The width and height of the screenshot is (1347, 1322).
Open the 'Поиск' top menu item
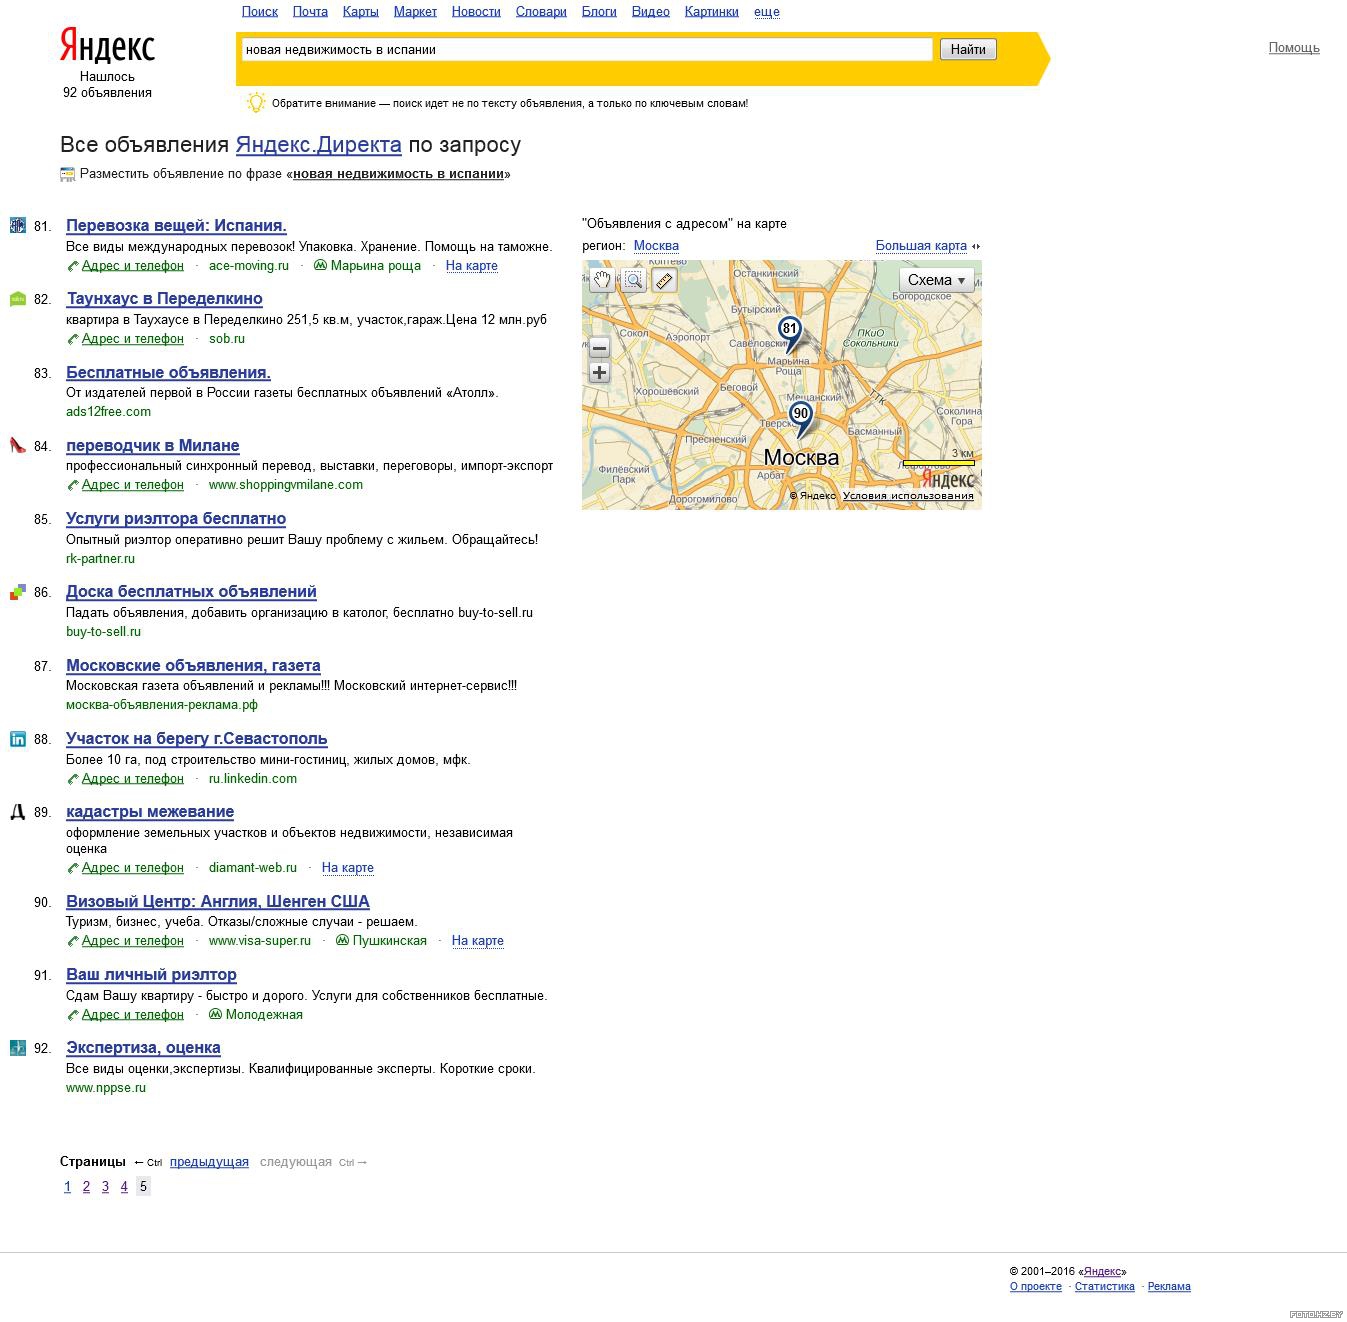tap(260, 12)
